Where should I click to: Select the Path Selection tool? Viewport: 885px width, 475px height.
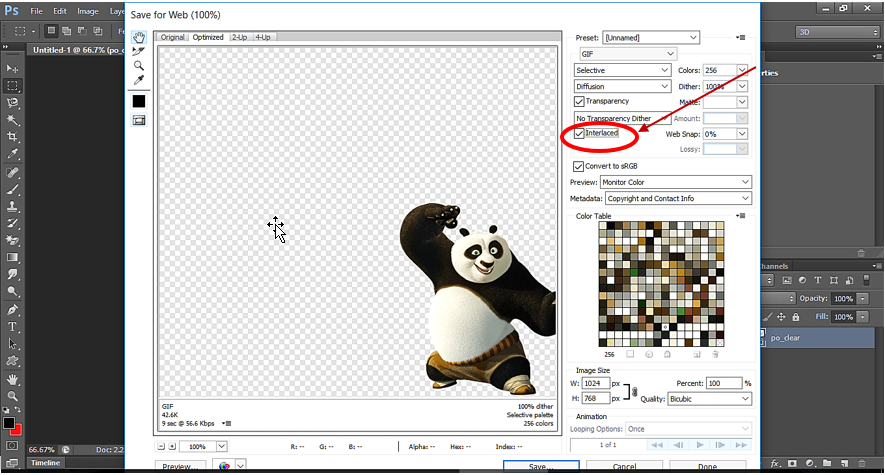[12, 344]
